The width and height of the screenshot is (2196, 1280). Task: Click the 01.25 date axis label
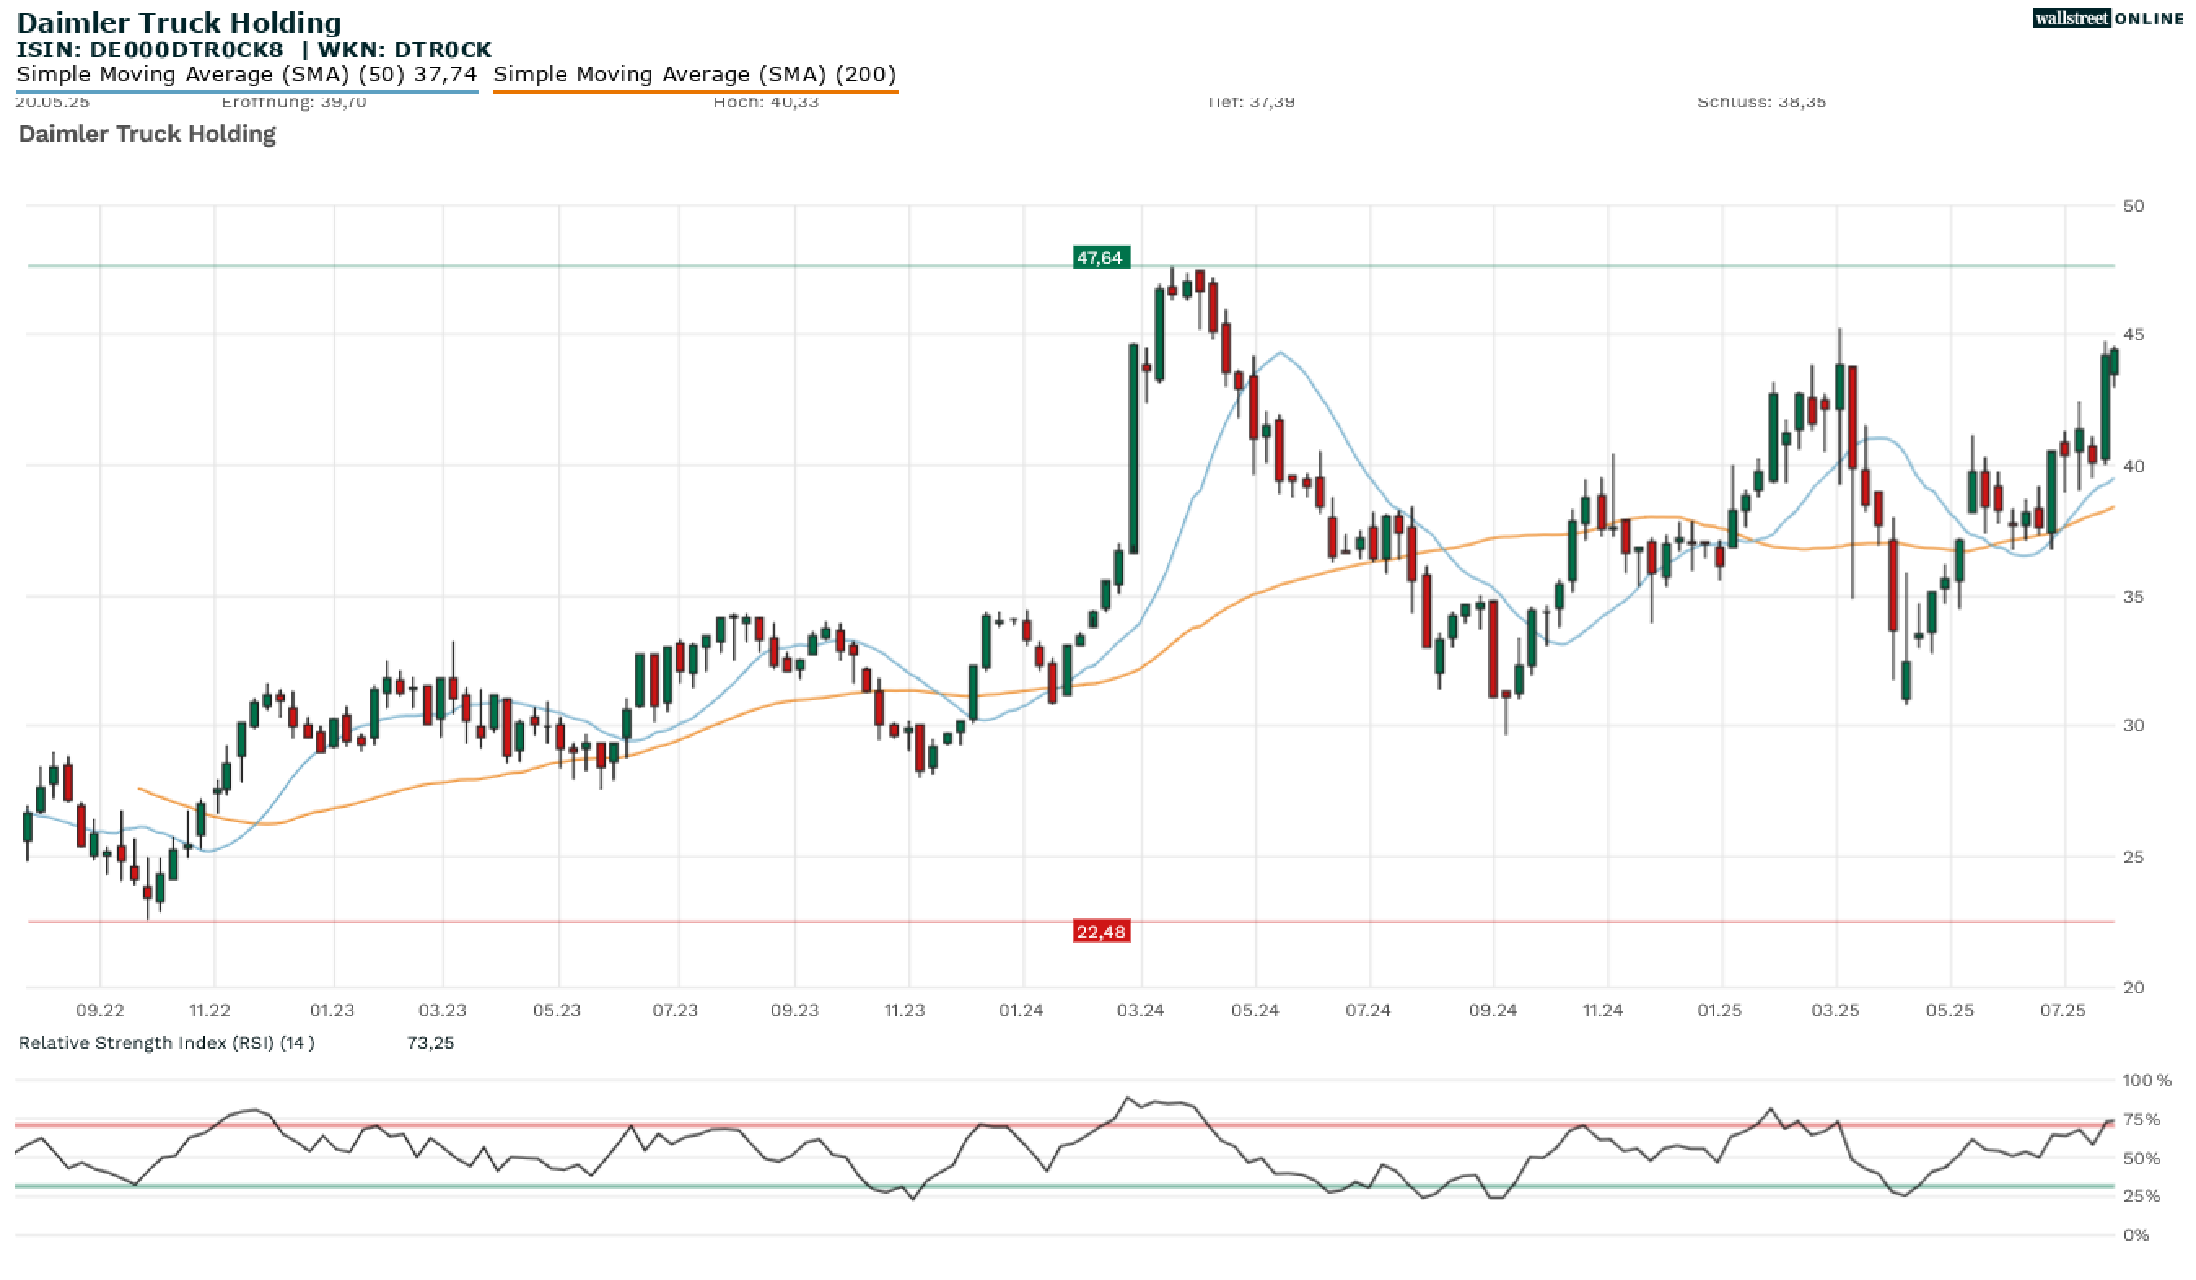(1720, 1010)
